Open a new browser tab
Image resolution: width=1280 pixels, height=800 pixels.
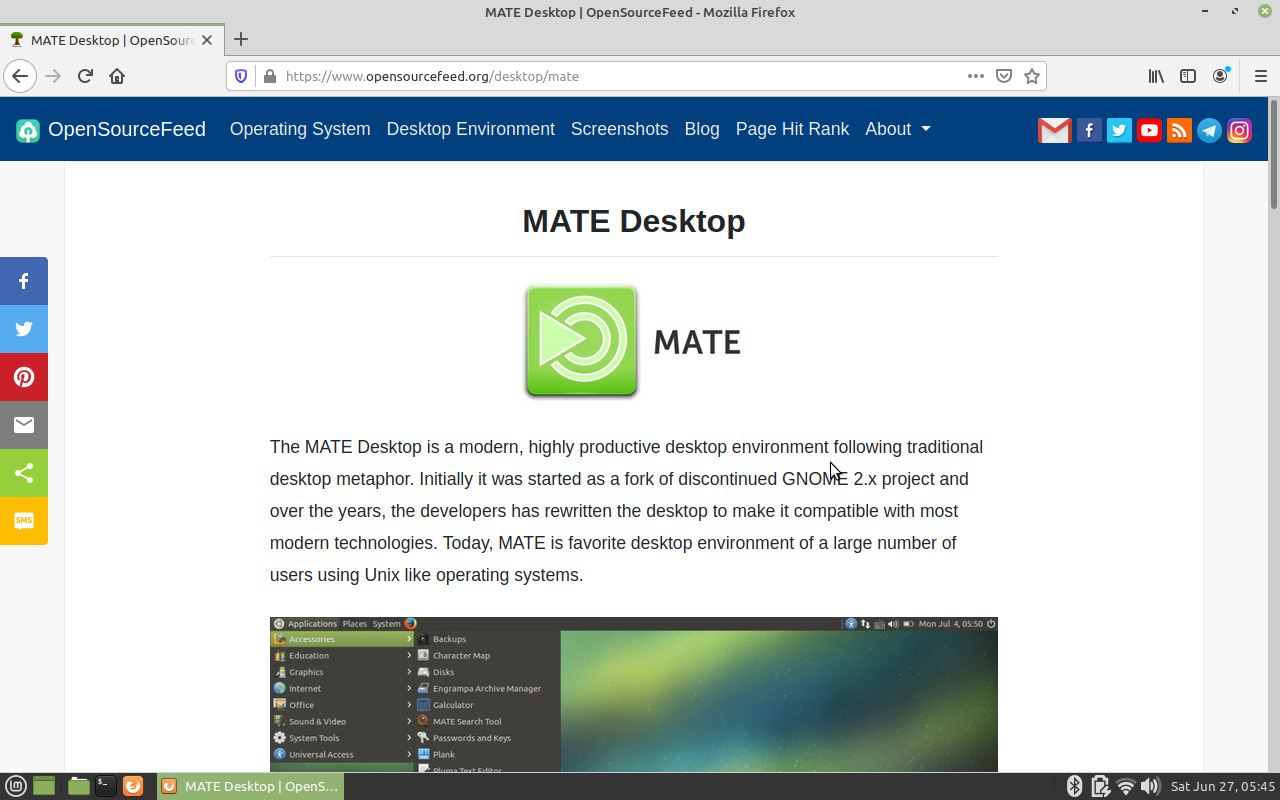pos(241,40)
